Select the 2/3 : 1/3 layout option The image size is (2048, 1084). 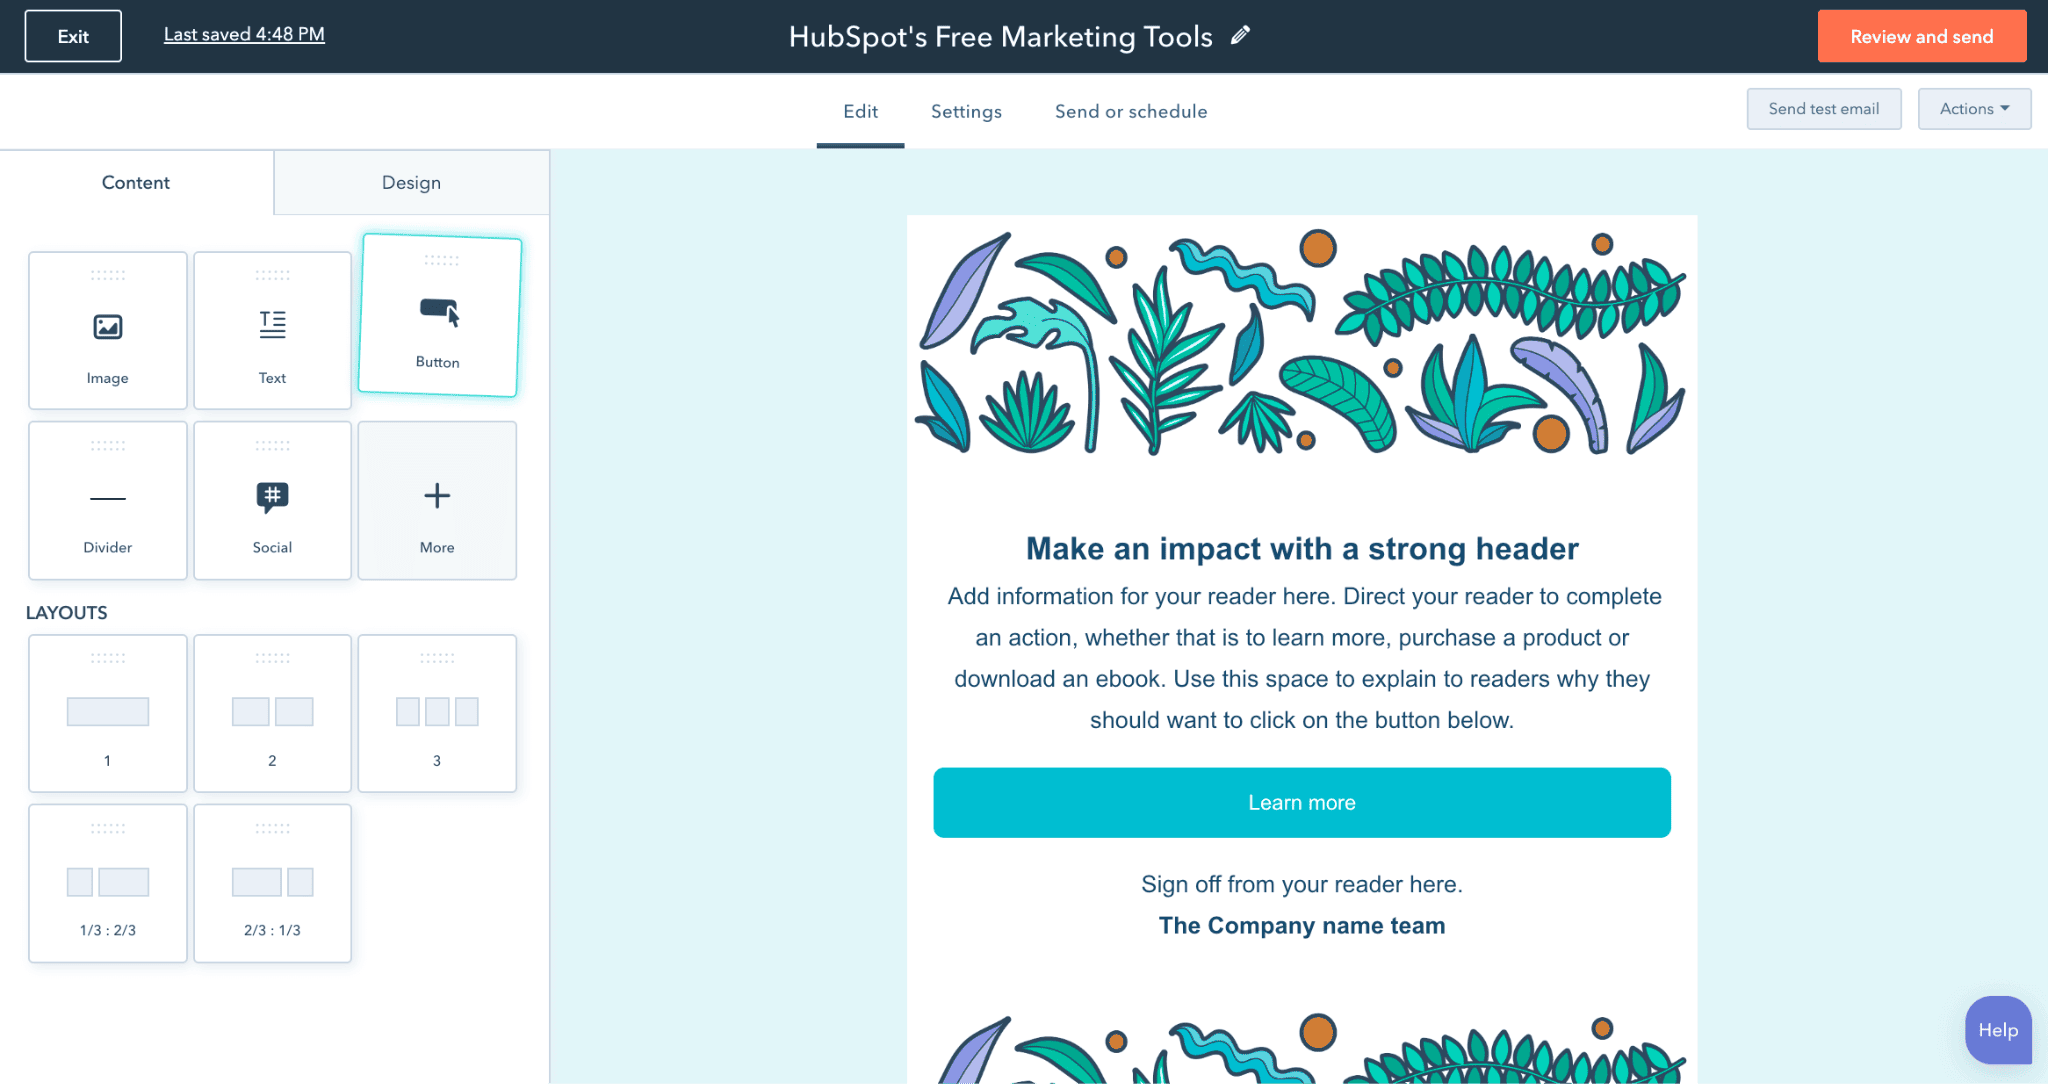[x=272, y=878]
